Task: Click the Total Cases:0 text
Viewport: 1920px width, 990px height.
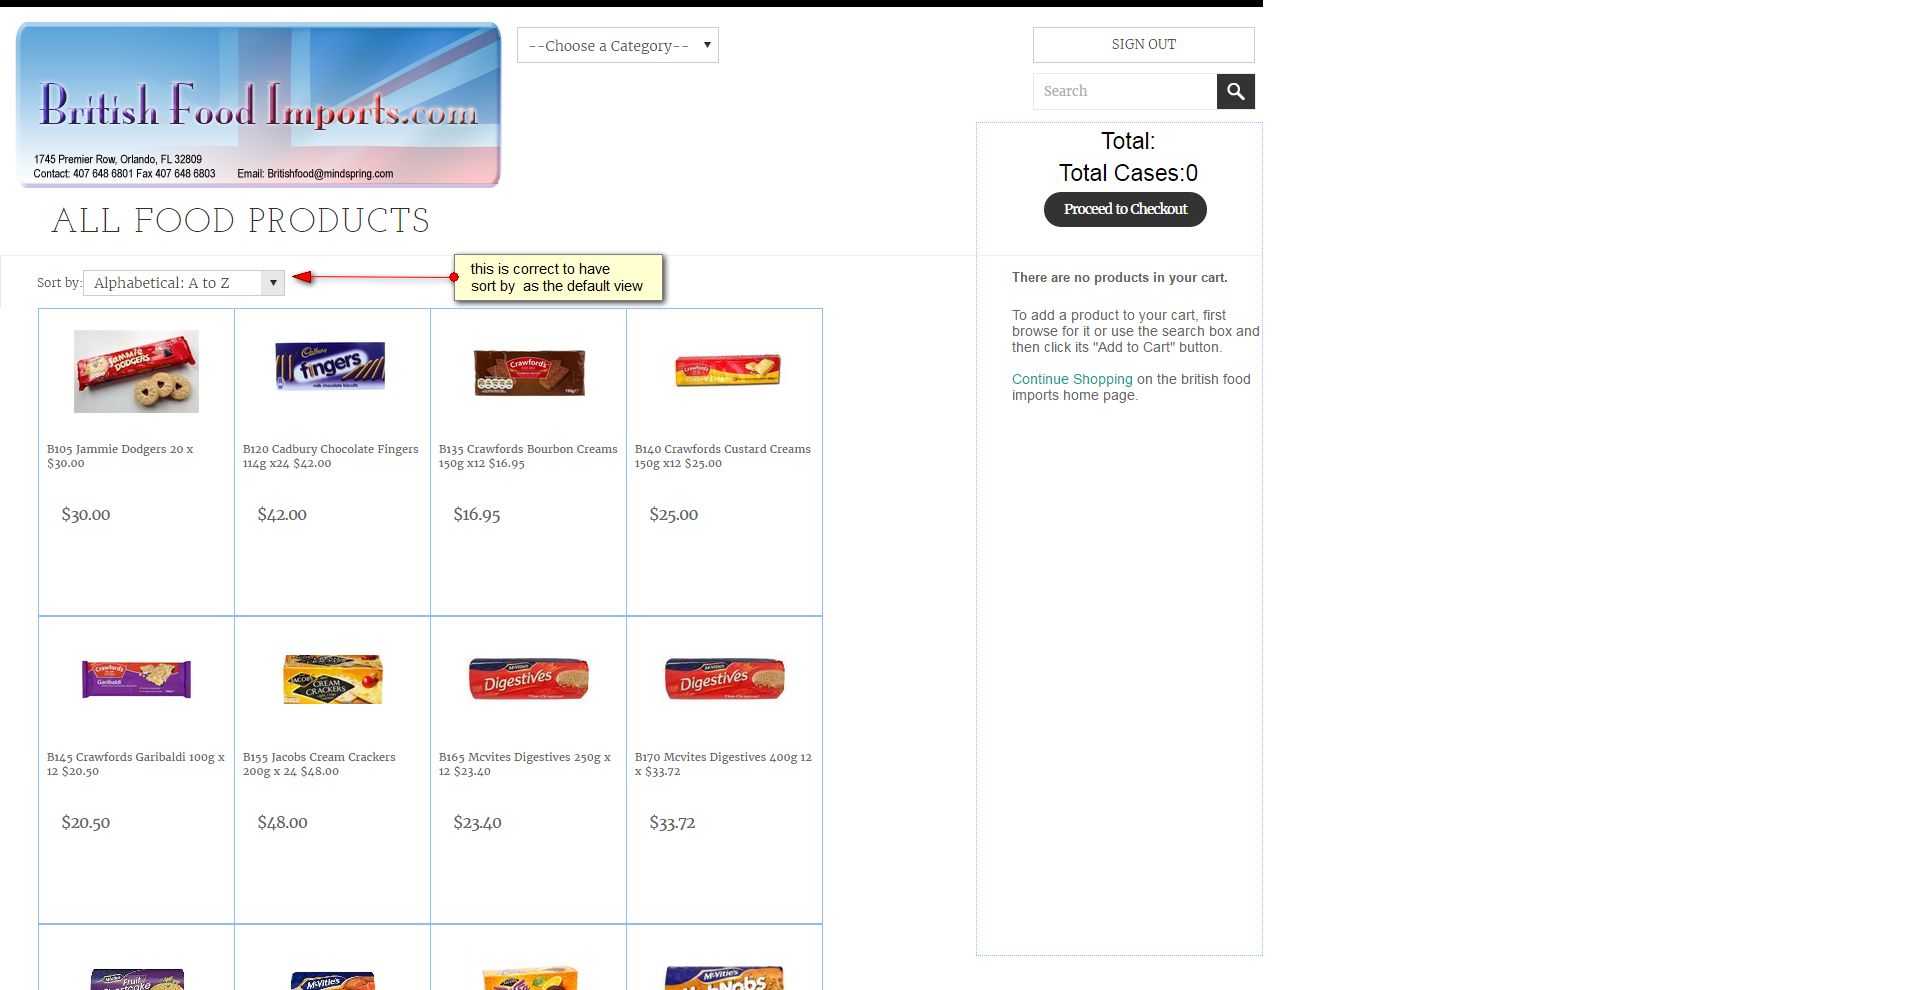Action: pos(1128,173)
